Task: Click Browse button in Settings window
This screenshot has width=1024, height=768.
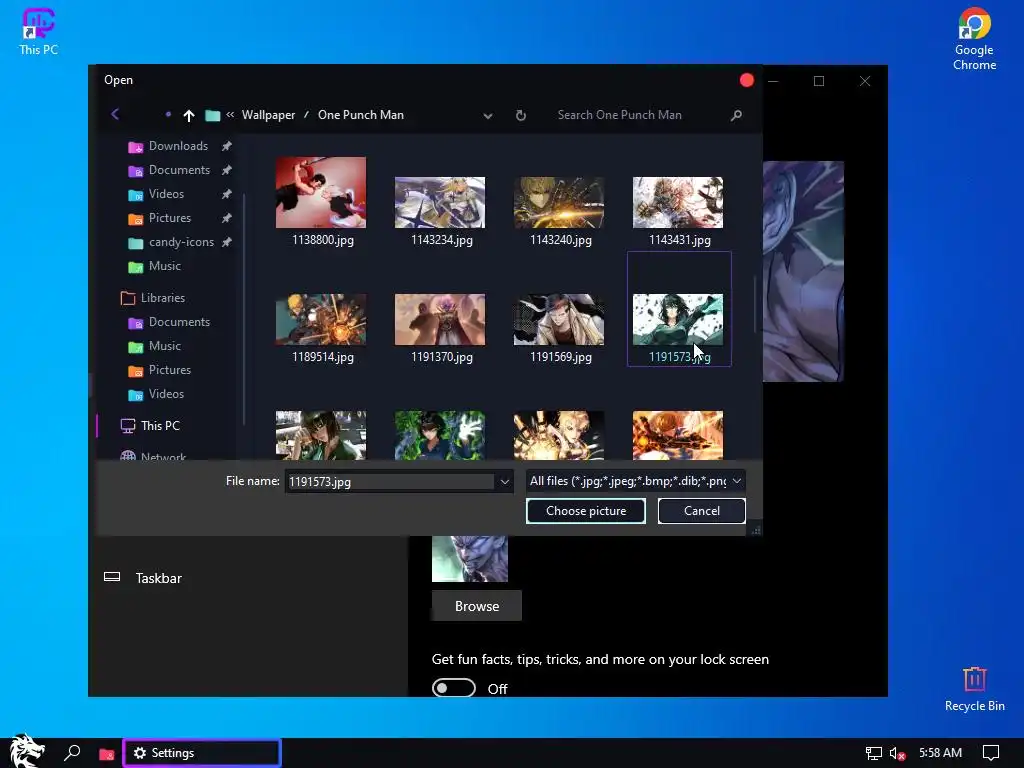Action: pyautogui.click(x=477, y=606)
